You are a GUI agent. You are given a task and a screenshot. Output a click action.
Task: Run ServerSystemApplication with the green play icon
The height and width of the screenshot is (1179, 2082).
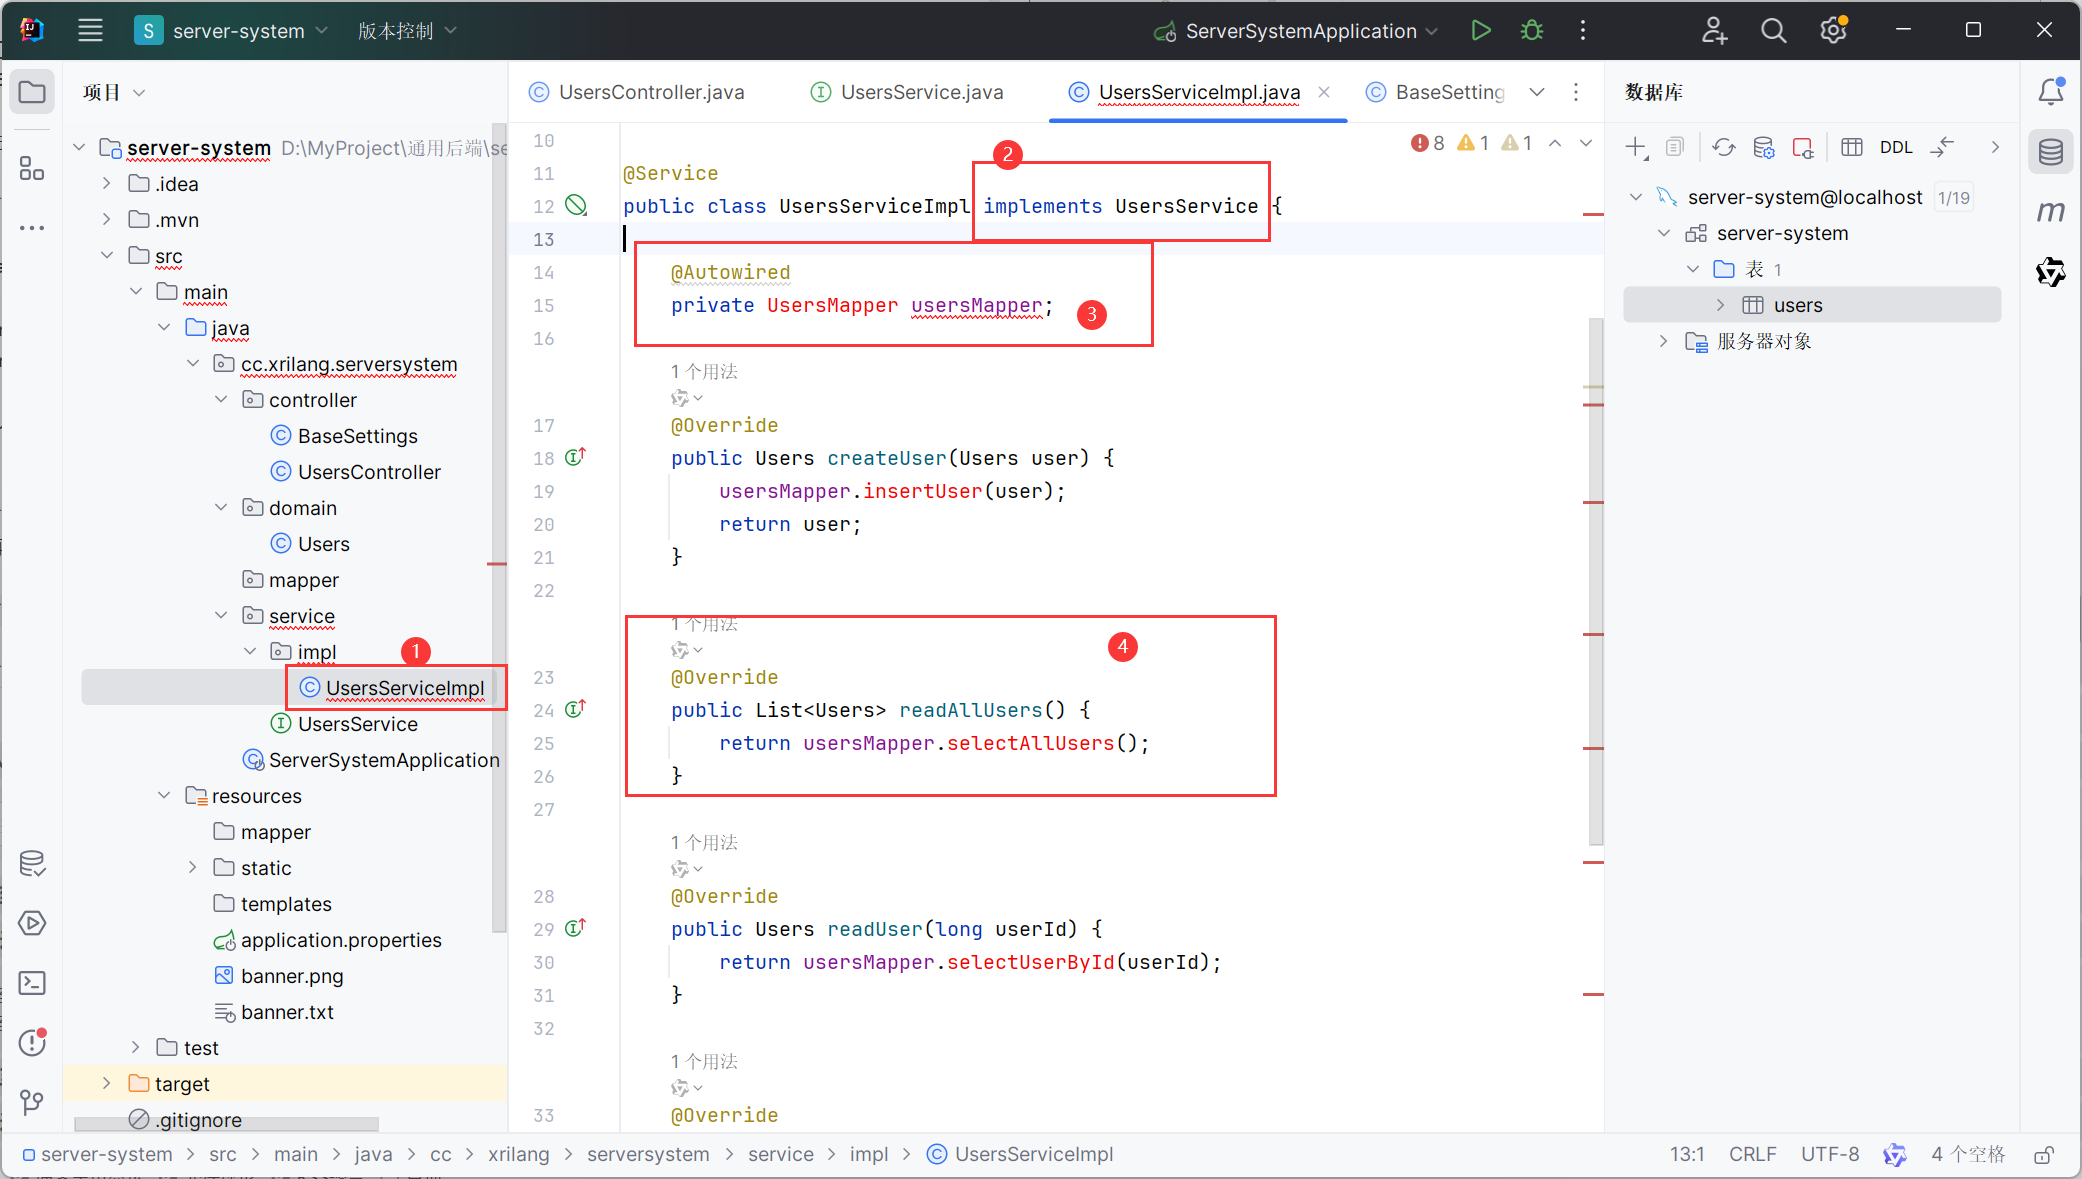coord(1481,31)
